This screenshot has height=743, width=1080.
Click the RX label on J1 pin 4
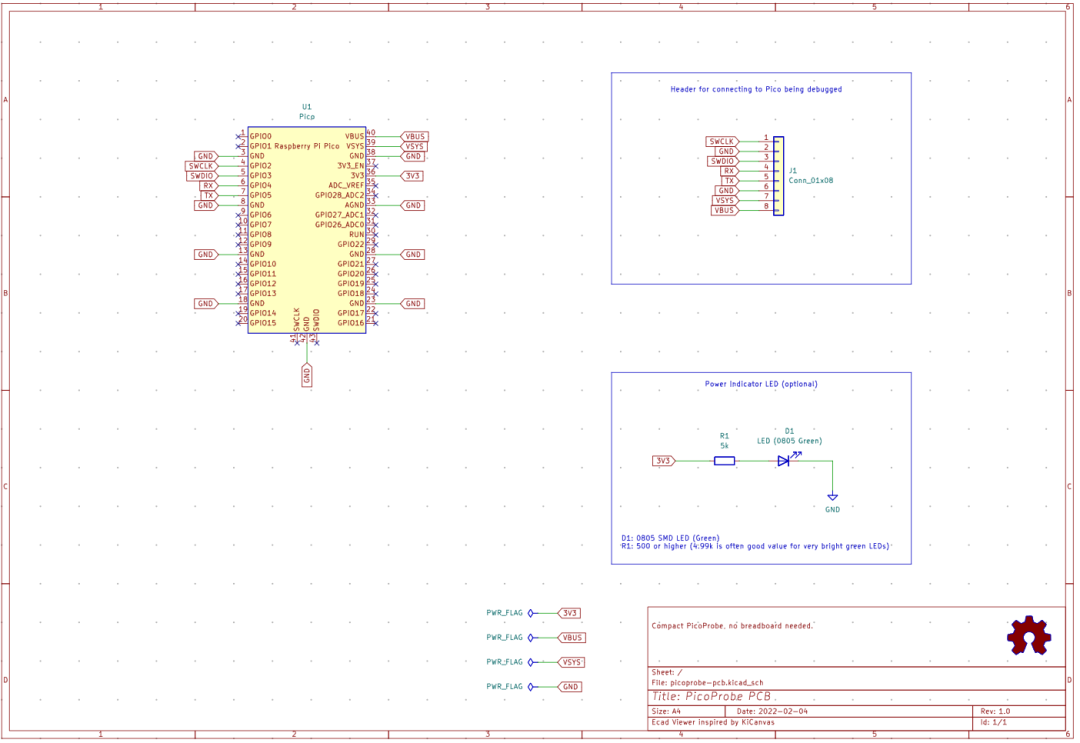[729, 171]
